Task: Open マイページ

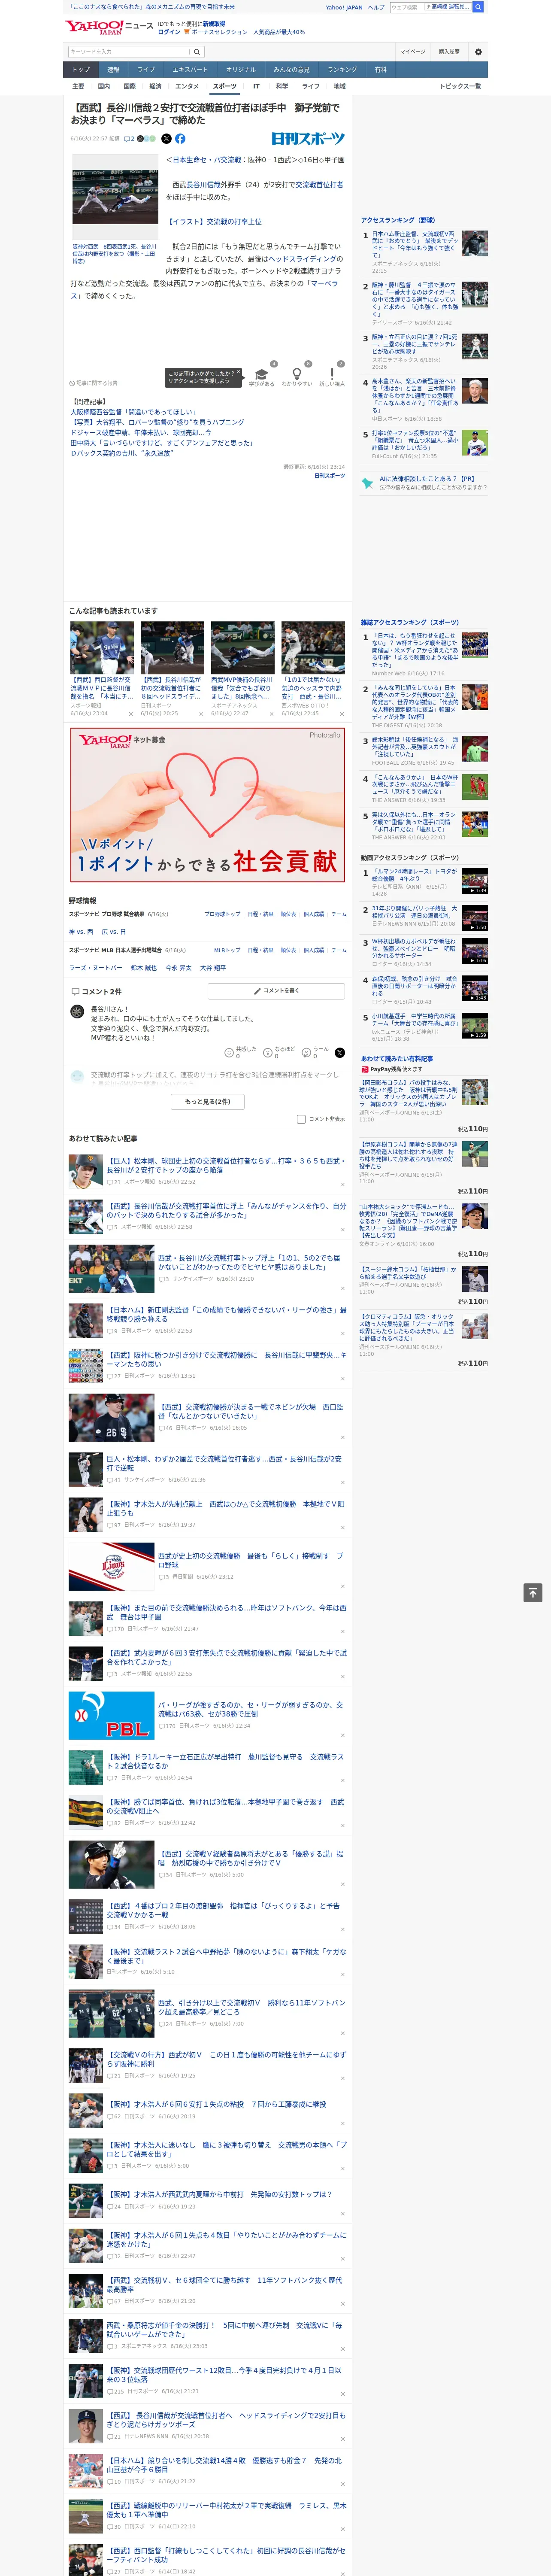Action: 413,52
